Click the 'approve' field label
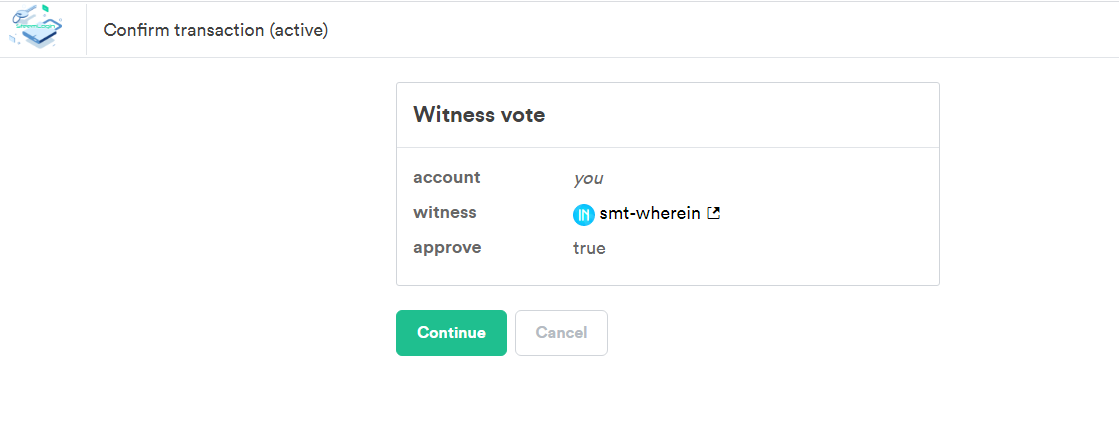This screenshot has height=442, width=1119. [x=447, y=247]
